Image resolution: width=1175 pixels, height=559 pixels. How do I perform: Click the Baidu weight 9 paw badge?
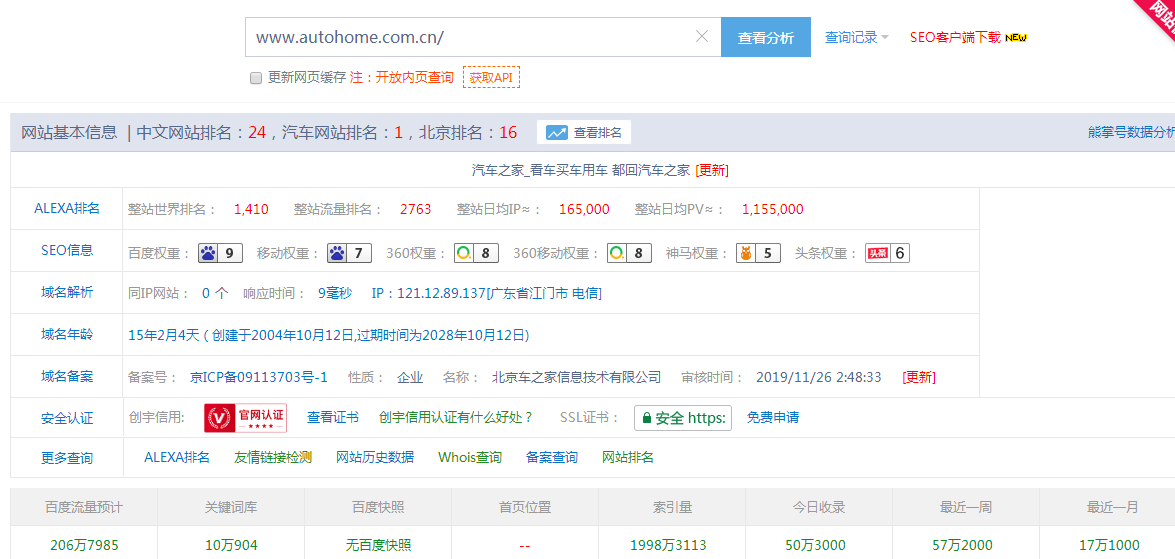(x=220, y=253)
